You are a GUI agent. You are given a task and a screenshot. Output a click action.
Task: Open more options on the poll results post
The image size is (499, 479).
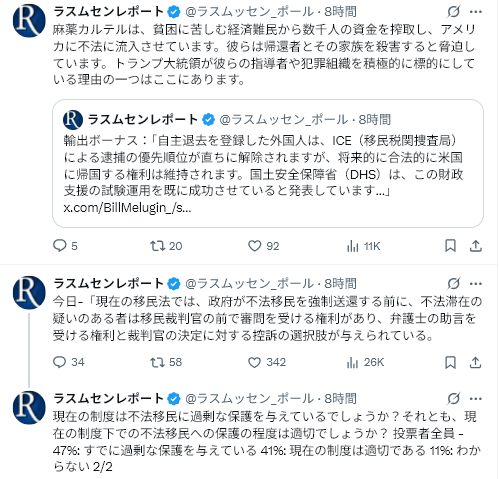(x=476, y=398)
